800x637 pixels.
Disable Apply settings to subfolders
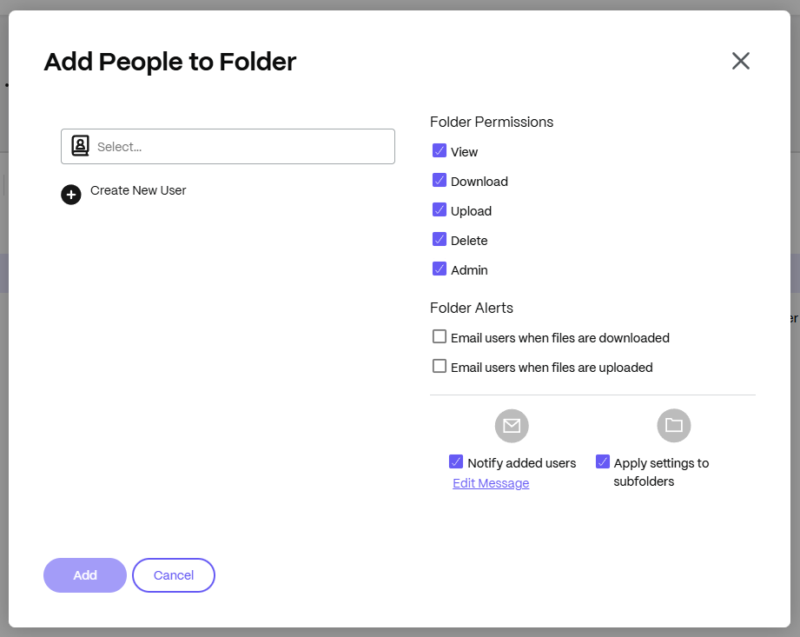point(603,461)
